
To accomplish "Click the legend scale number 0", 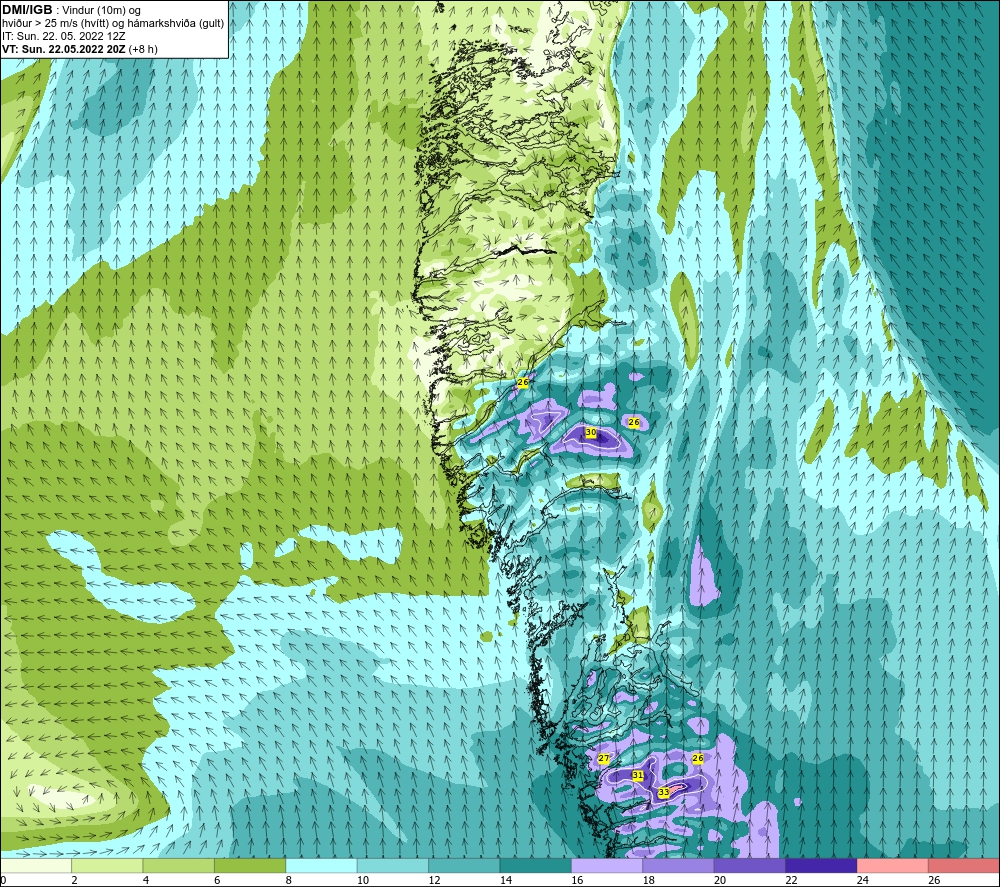I will click(3, 881).
